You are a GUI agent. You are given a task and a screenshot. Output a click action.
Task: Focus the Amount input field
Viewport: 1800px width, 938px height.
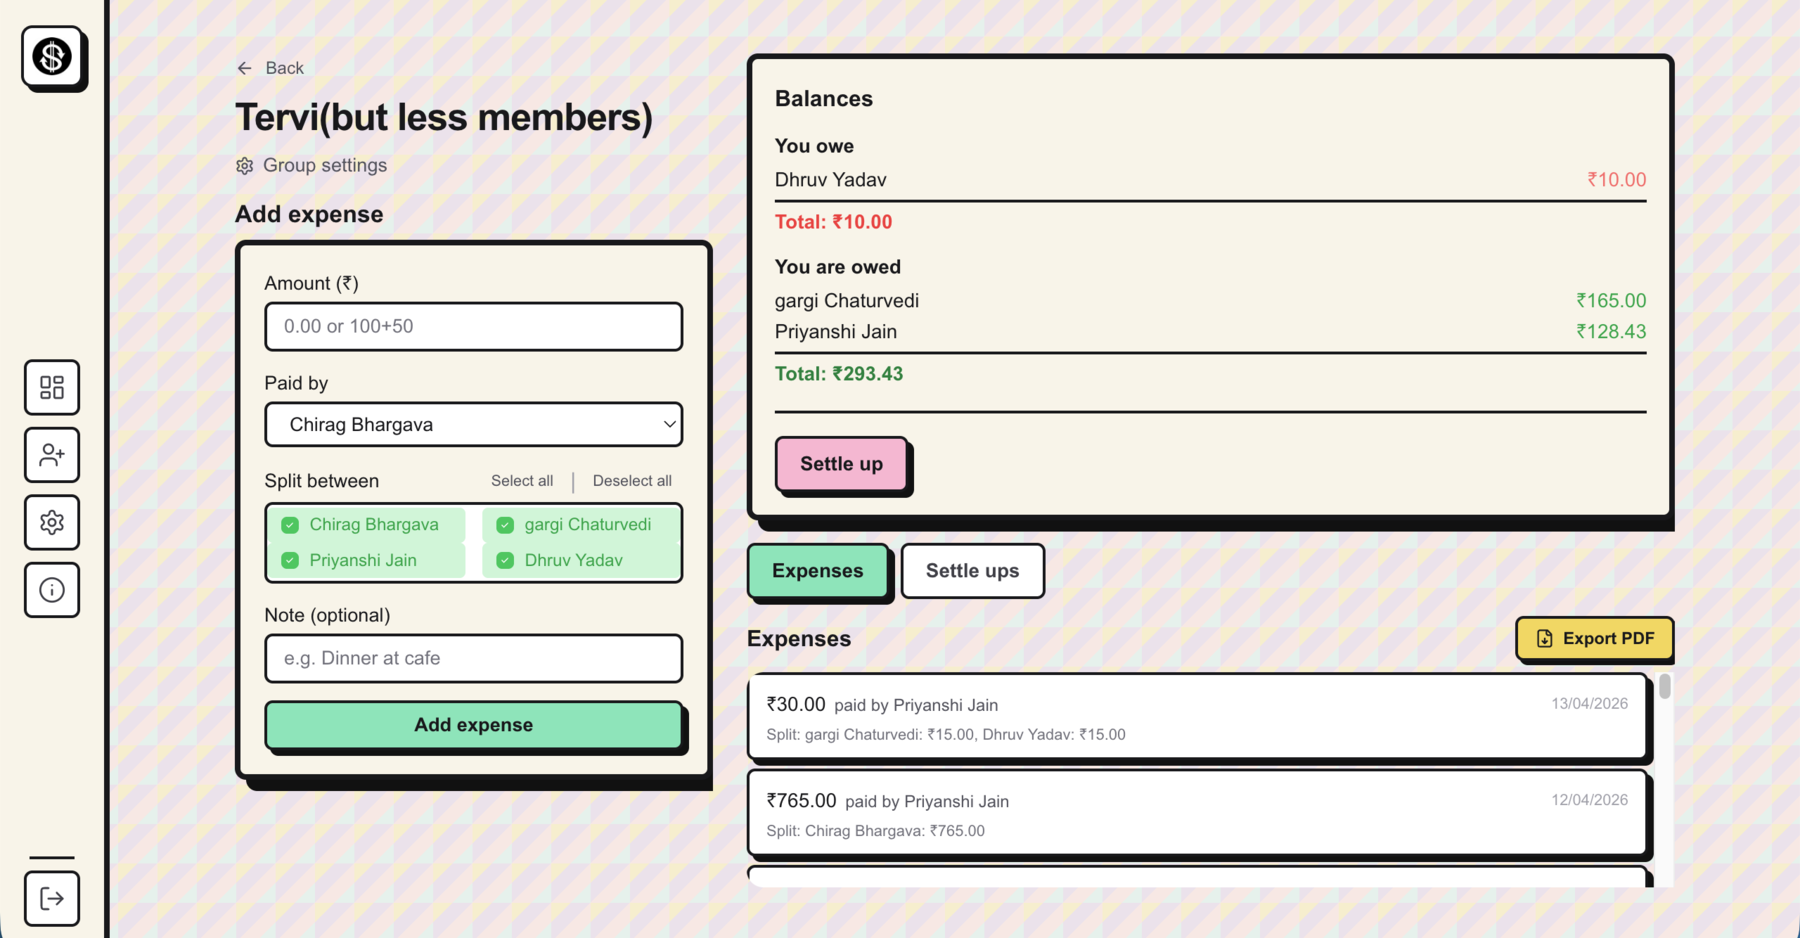(x=474, y=327)
